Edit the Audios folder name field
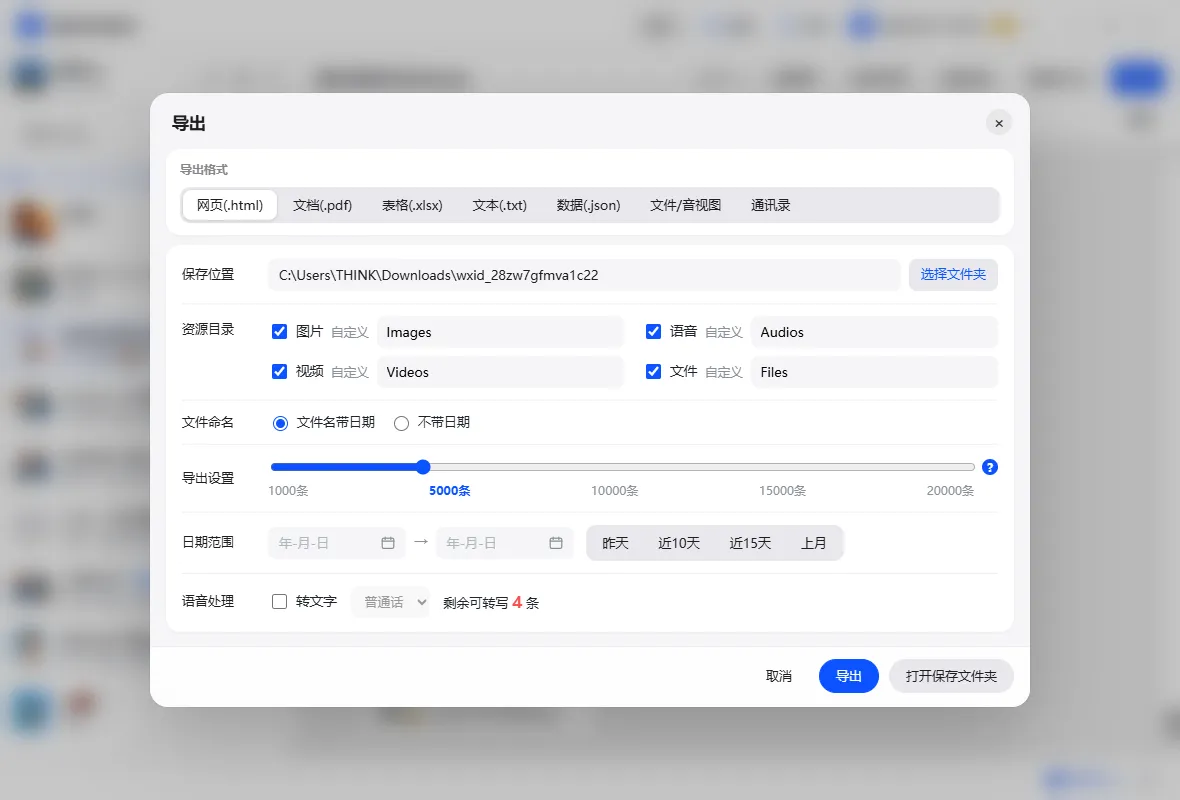The height and width of the screenshot is (800, 1180). click(x=874, y=332)
